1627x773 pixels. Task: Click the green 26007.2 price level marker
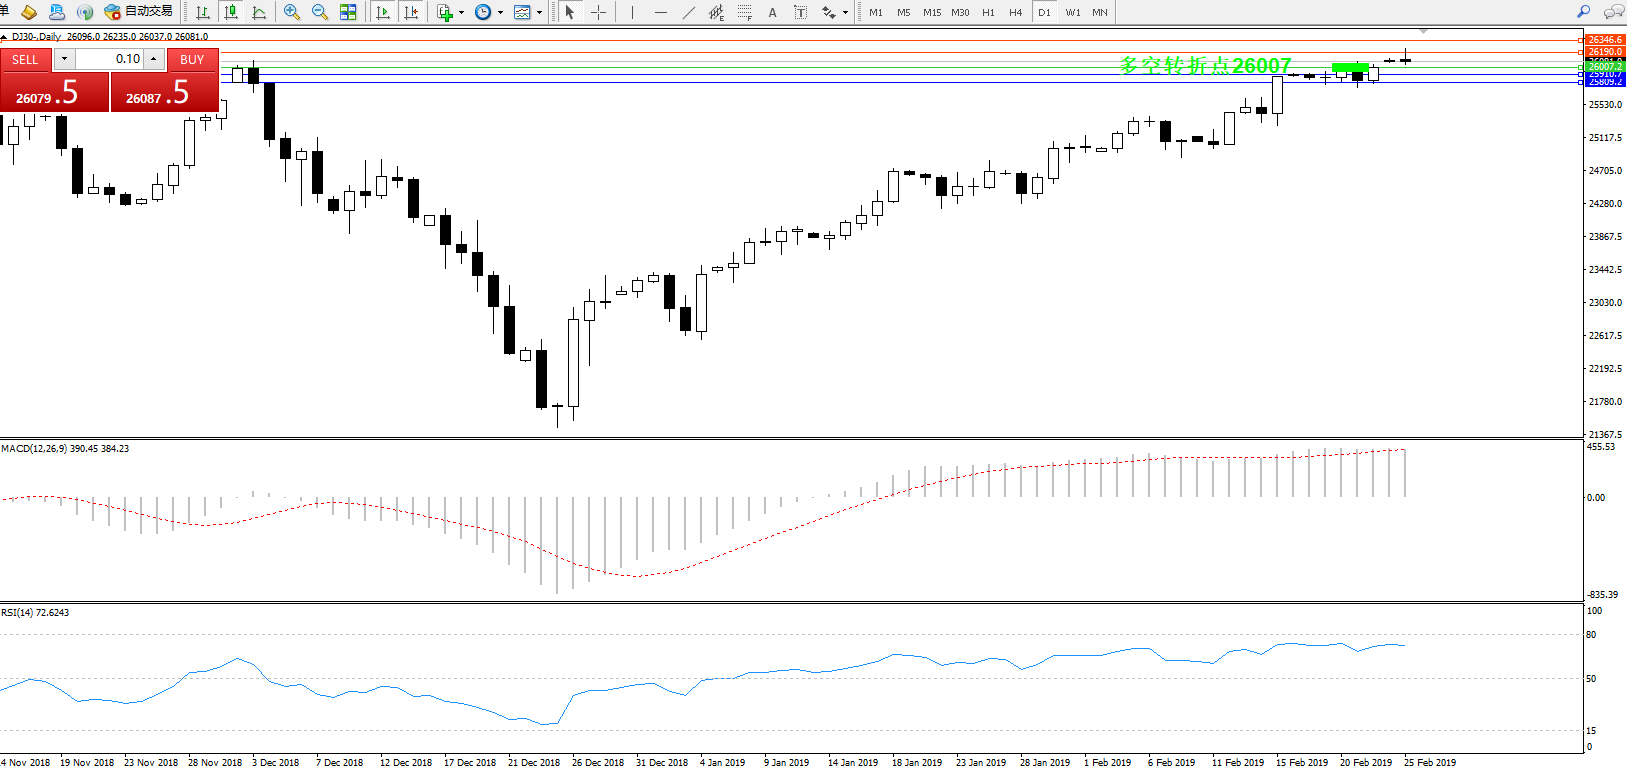(x=1605, y=66)
